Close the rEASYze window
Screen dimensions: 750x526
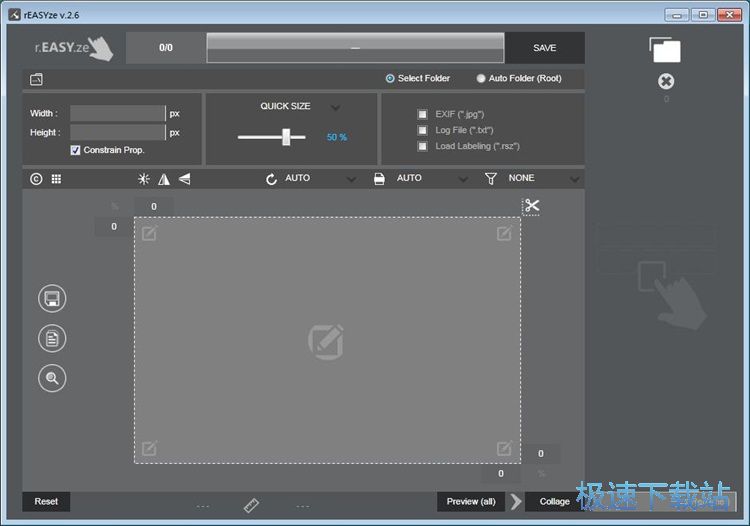tap(729, 15)
